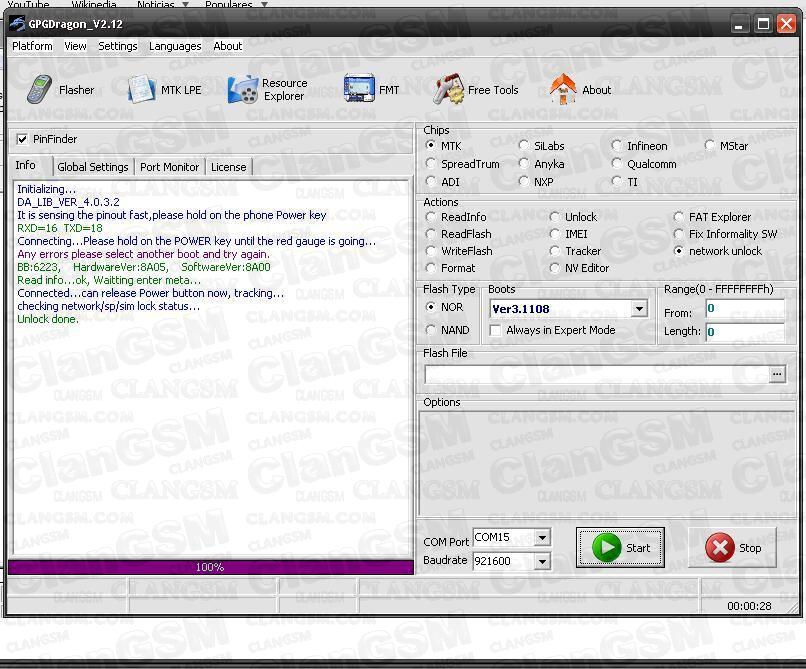Screen dimensions: 806x669
Task: Click the 'RXD=16 TXD=18' log line
Action: 60,228
